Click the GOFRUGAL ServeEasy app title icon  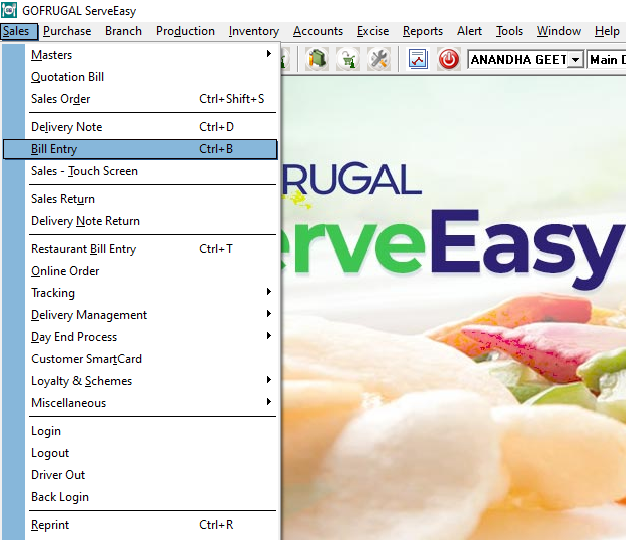pyautogui.click(x=9, y=10)
